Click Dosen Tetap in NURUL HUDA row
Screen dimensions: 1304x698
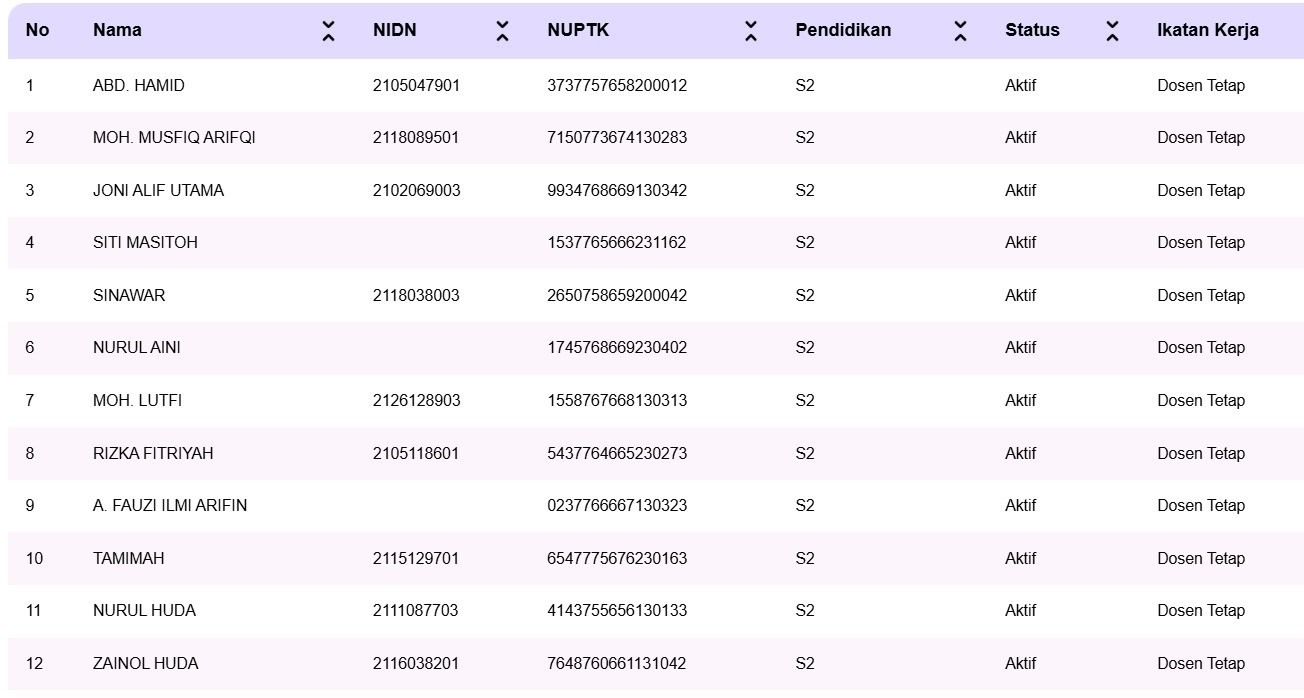coord(1200,611)
